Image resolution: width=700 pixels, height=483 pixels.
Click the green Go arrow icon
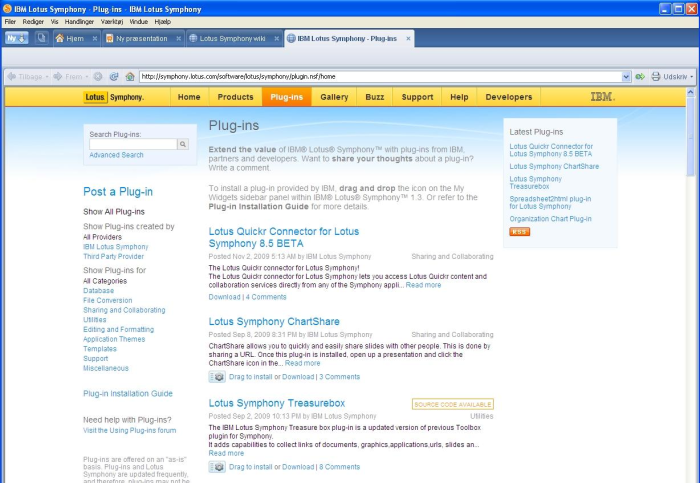click(x=640, y=77)
